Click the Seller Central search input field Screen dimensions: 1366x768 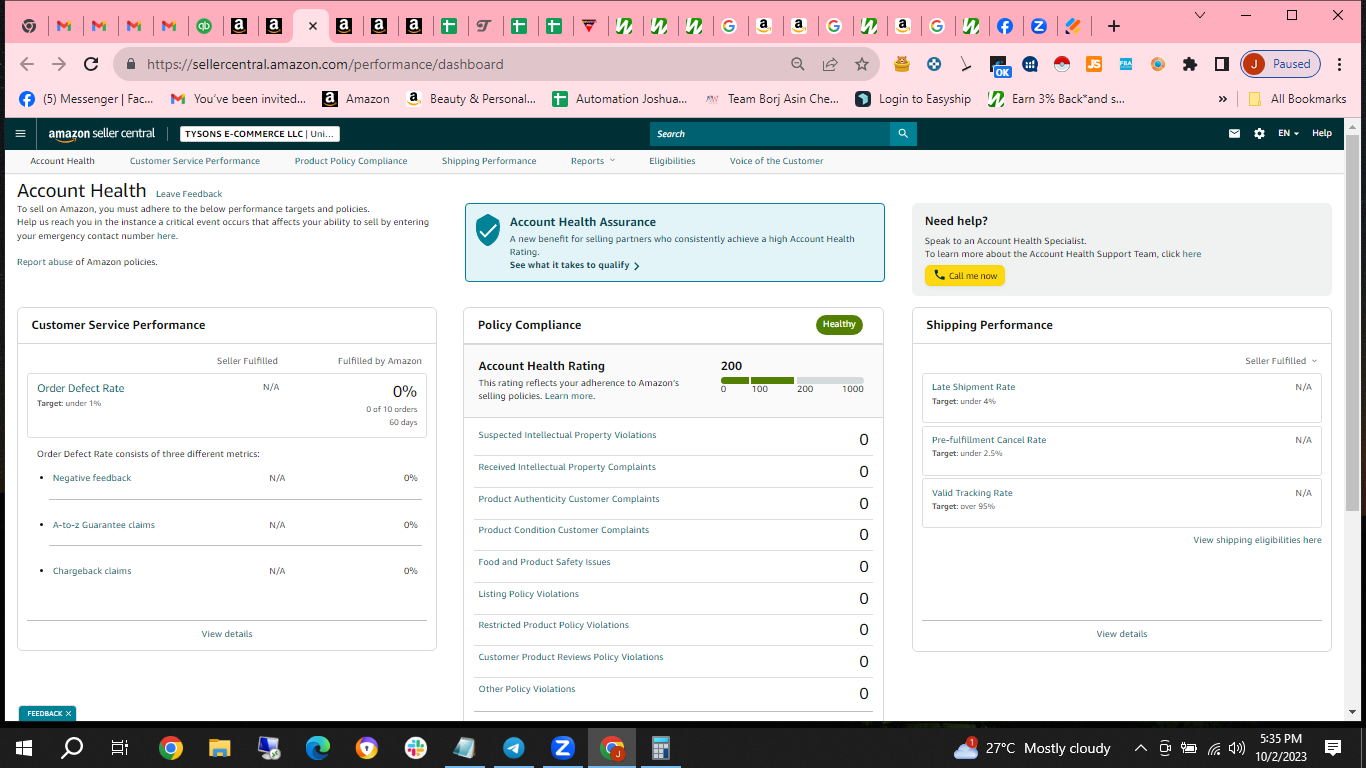[770, 133]
